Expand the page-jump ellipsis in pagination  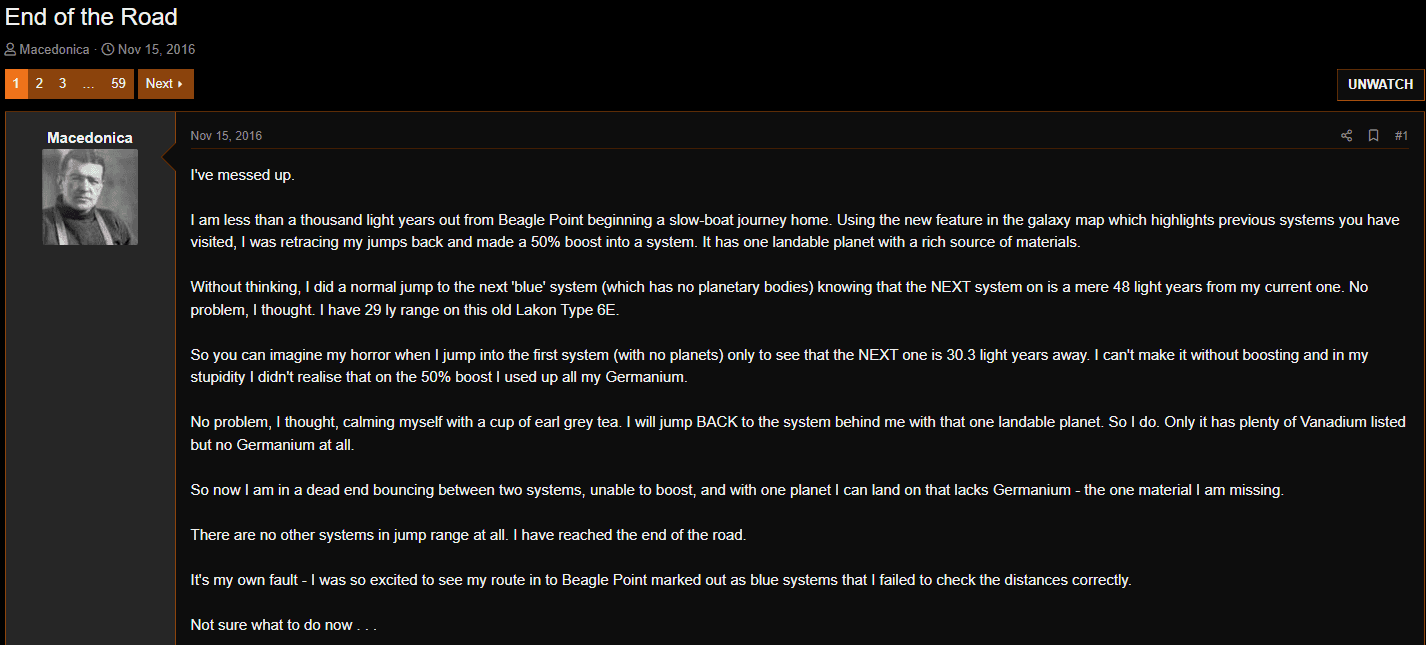click(x=88, y=84)
